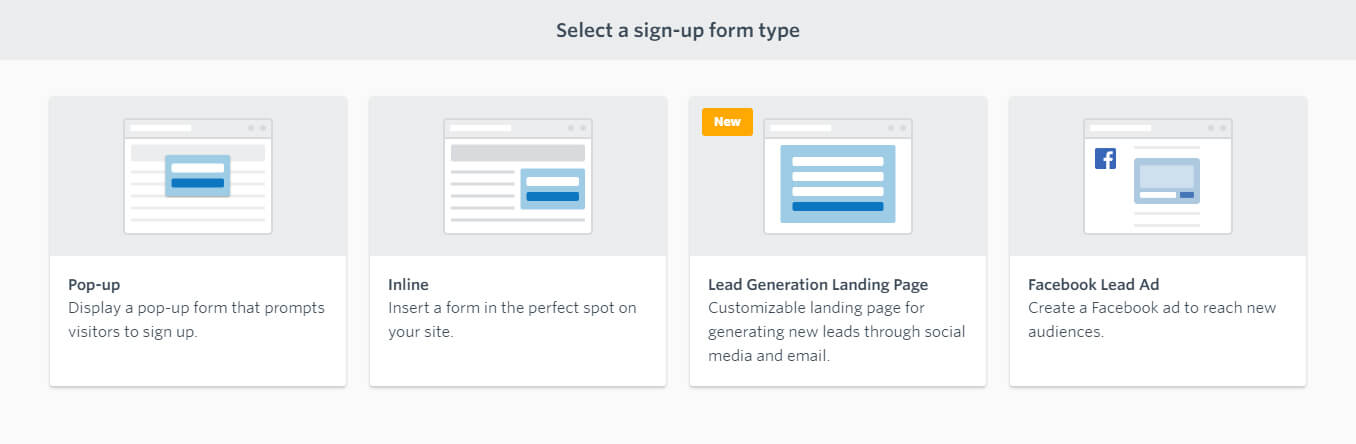Click the gray thumbnail area of Inline card
The image size is (1356, 444).
pyautogui.click(x=518, y=176)
